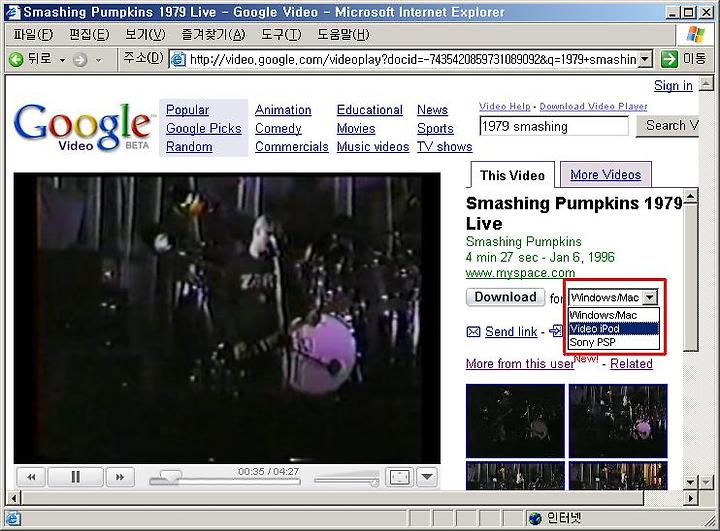Browse the TV shows category

click(x=444, y=147)
